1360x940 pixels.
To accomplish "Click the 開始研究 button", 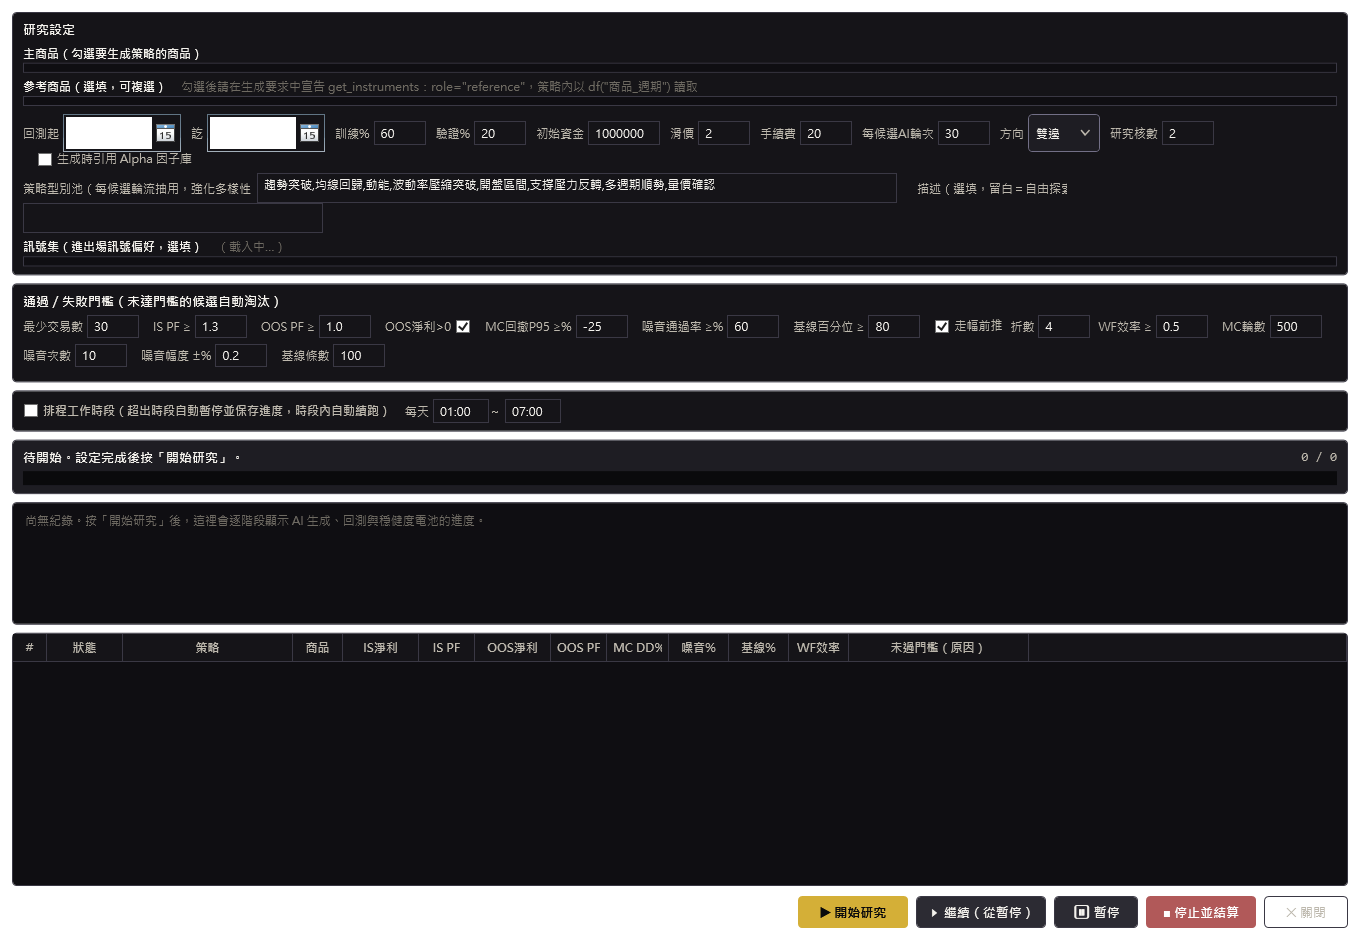I will [853, 912].
